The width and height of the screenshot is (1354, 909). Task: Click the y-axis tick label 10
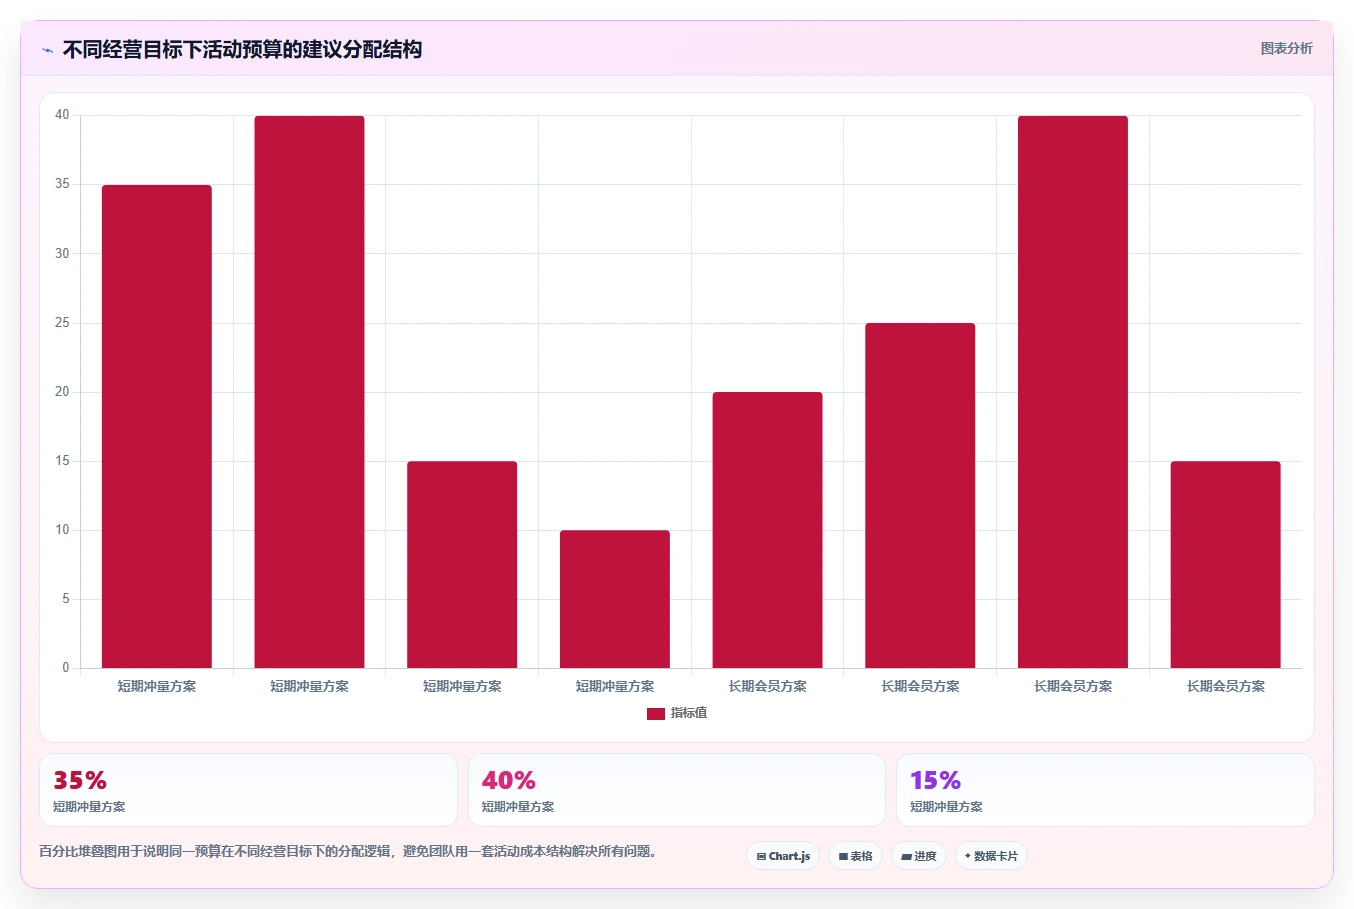(x=63, y=529)
